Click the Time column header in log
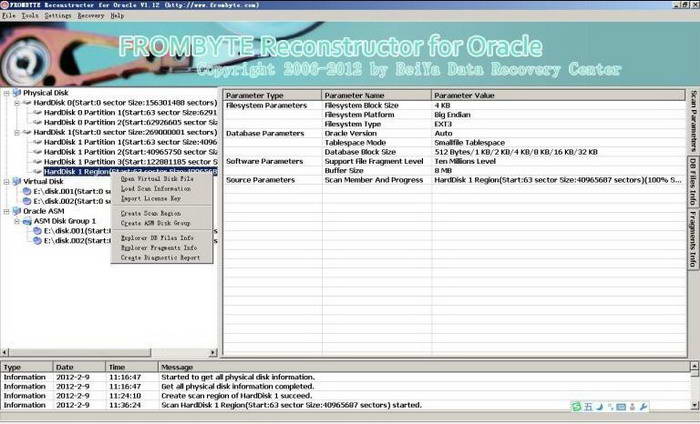This screenshot has width=700, height=424. tap(132, 367)
